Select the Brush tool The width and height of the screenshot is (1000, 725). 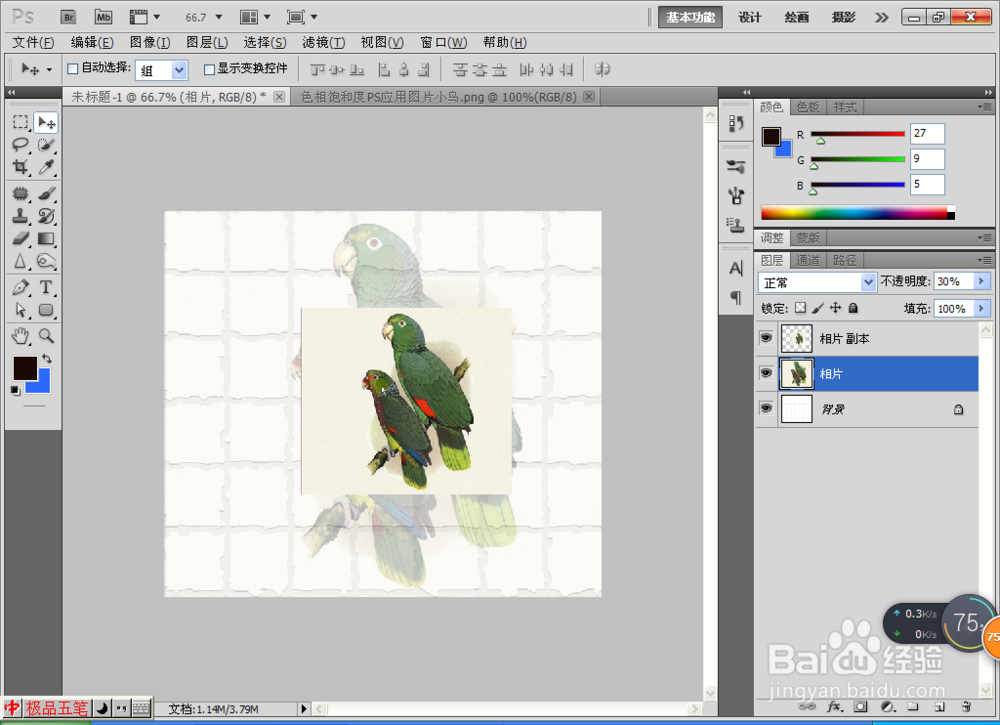[x=46, y=193]
